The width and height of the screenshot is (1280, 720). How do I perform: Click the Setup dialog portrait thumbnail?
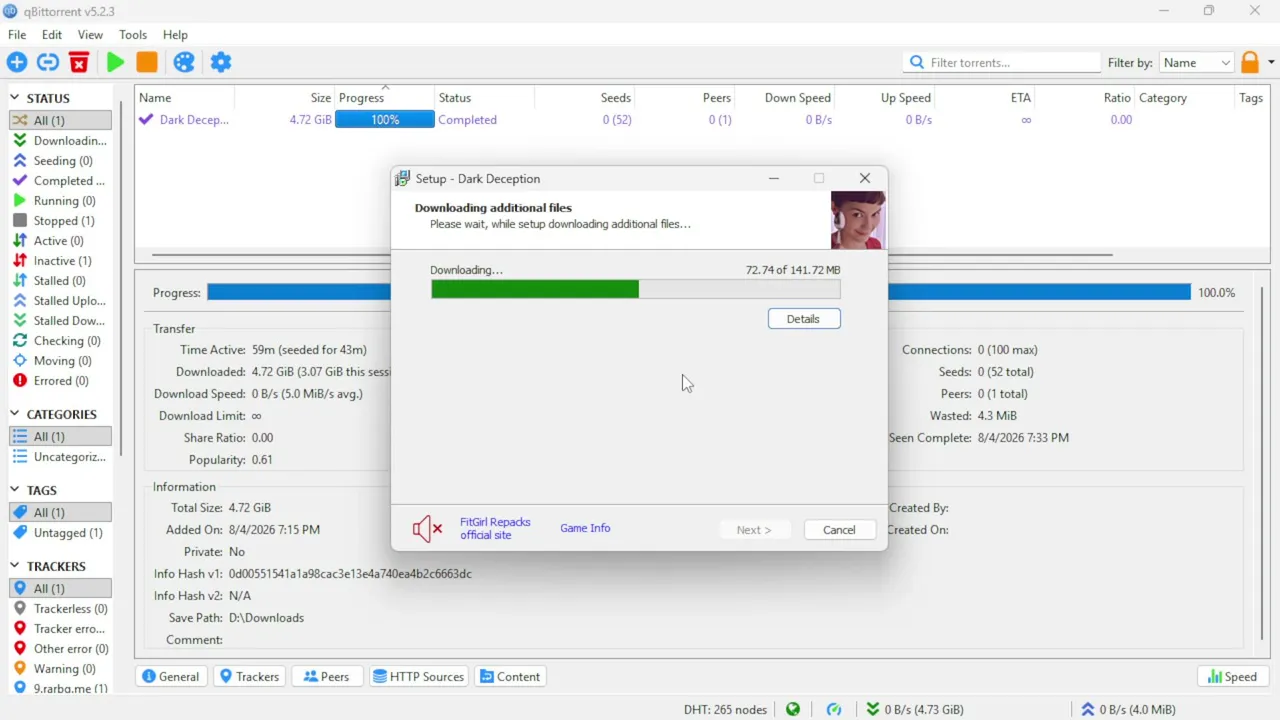[x=858, y=220]
